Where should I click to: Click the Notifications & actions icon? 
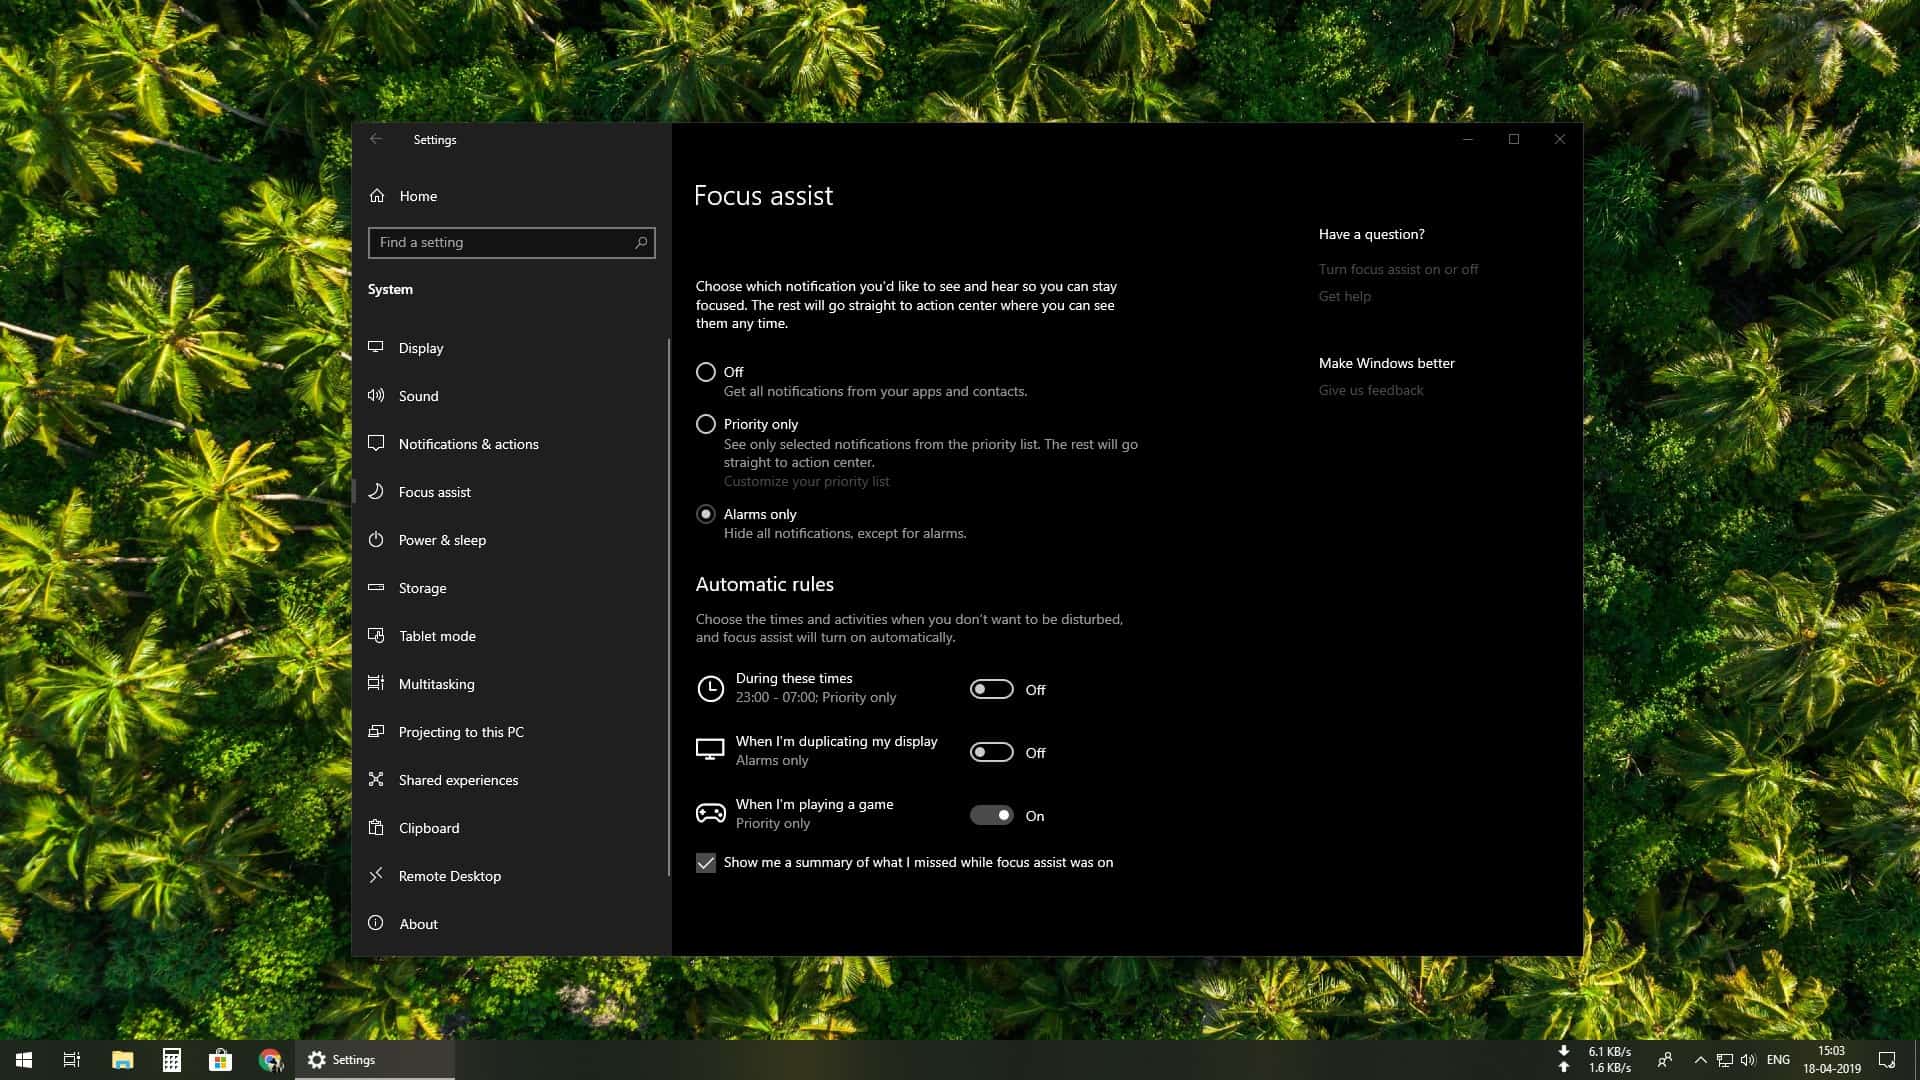point(376,443)
